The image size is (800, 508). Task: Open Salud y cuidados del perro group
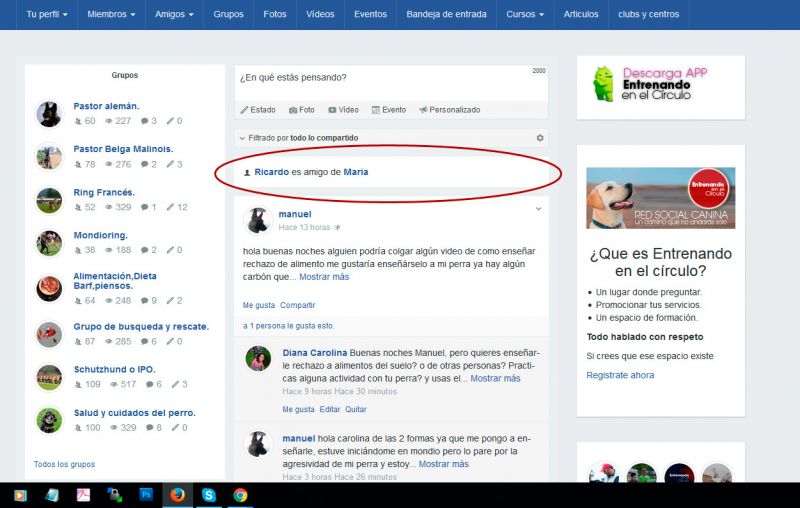coord(135,413)
